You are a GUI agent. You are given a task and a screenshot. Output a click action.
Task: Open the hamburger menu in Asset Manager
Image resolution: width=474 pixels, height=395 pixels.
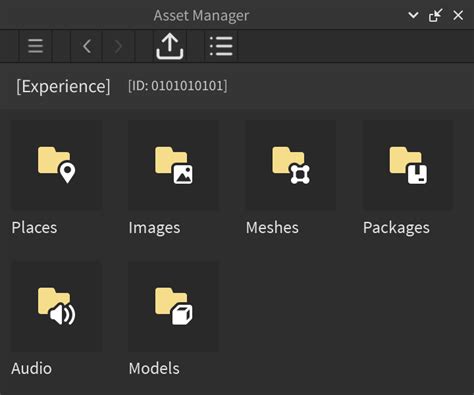(35, 46)
